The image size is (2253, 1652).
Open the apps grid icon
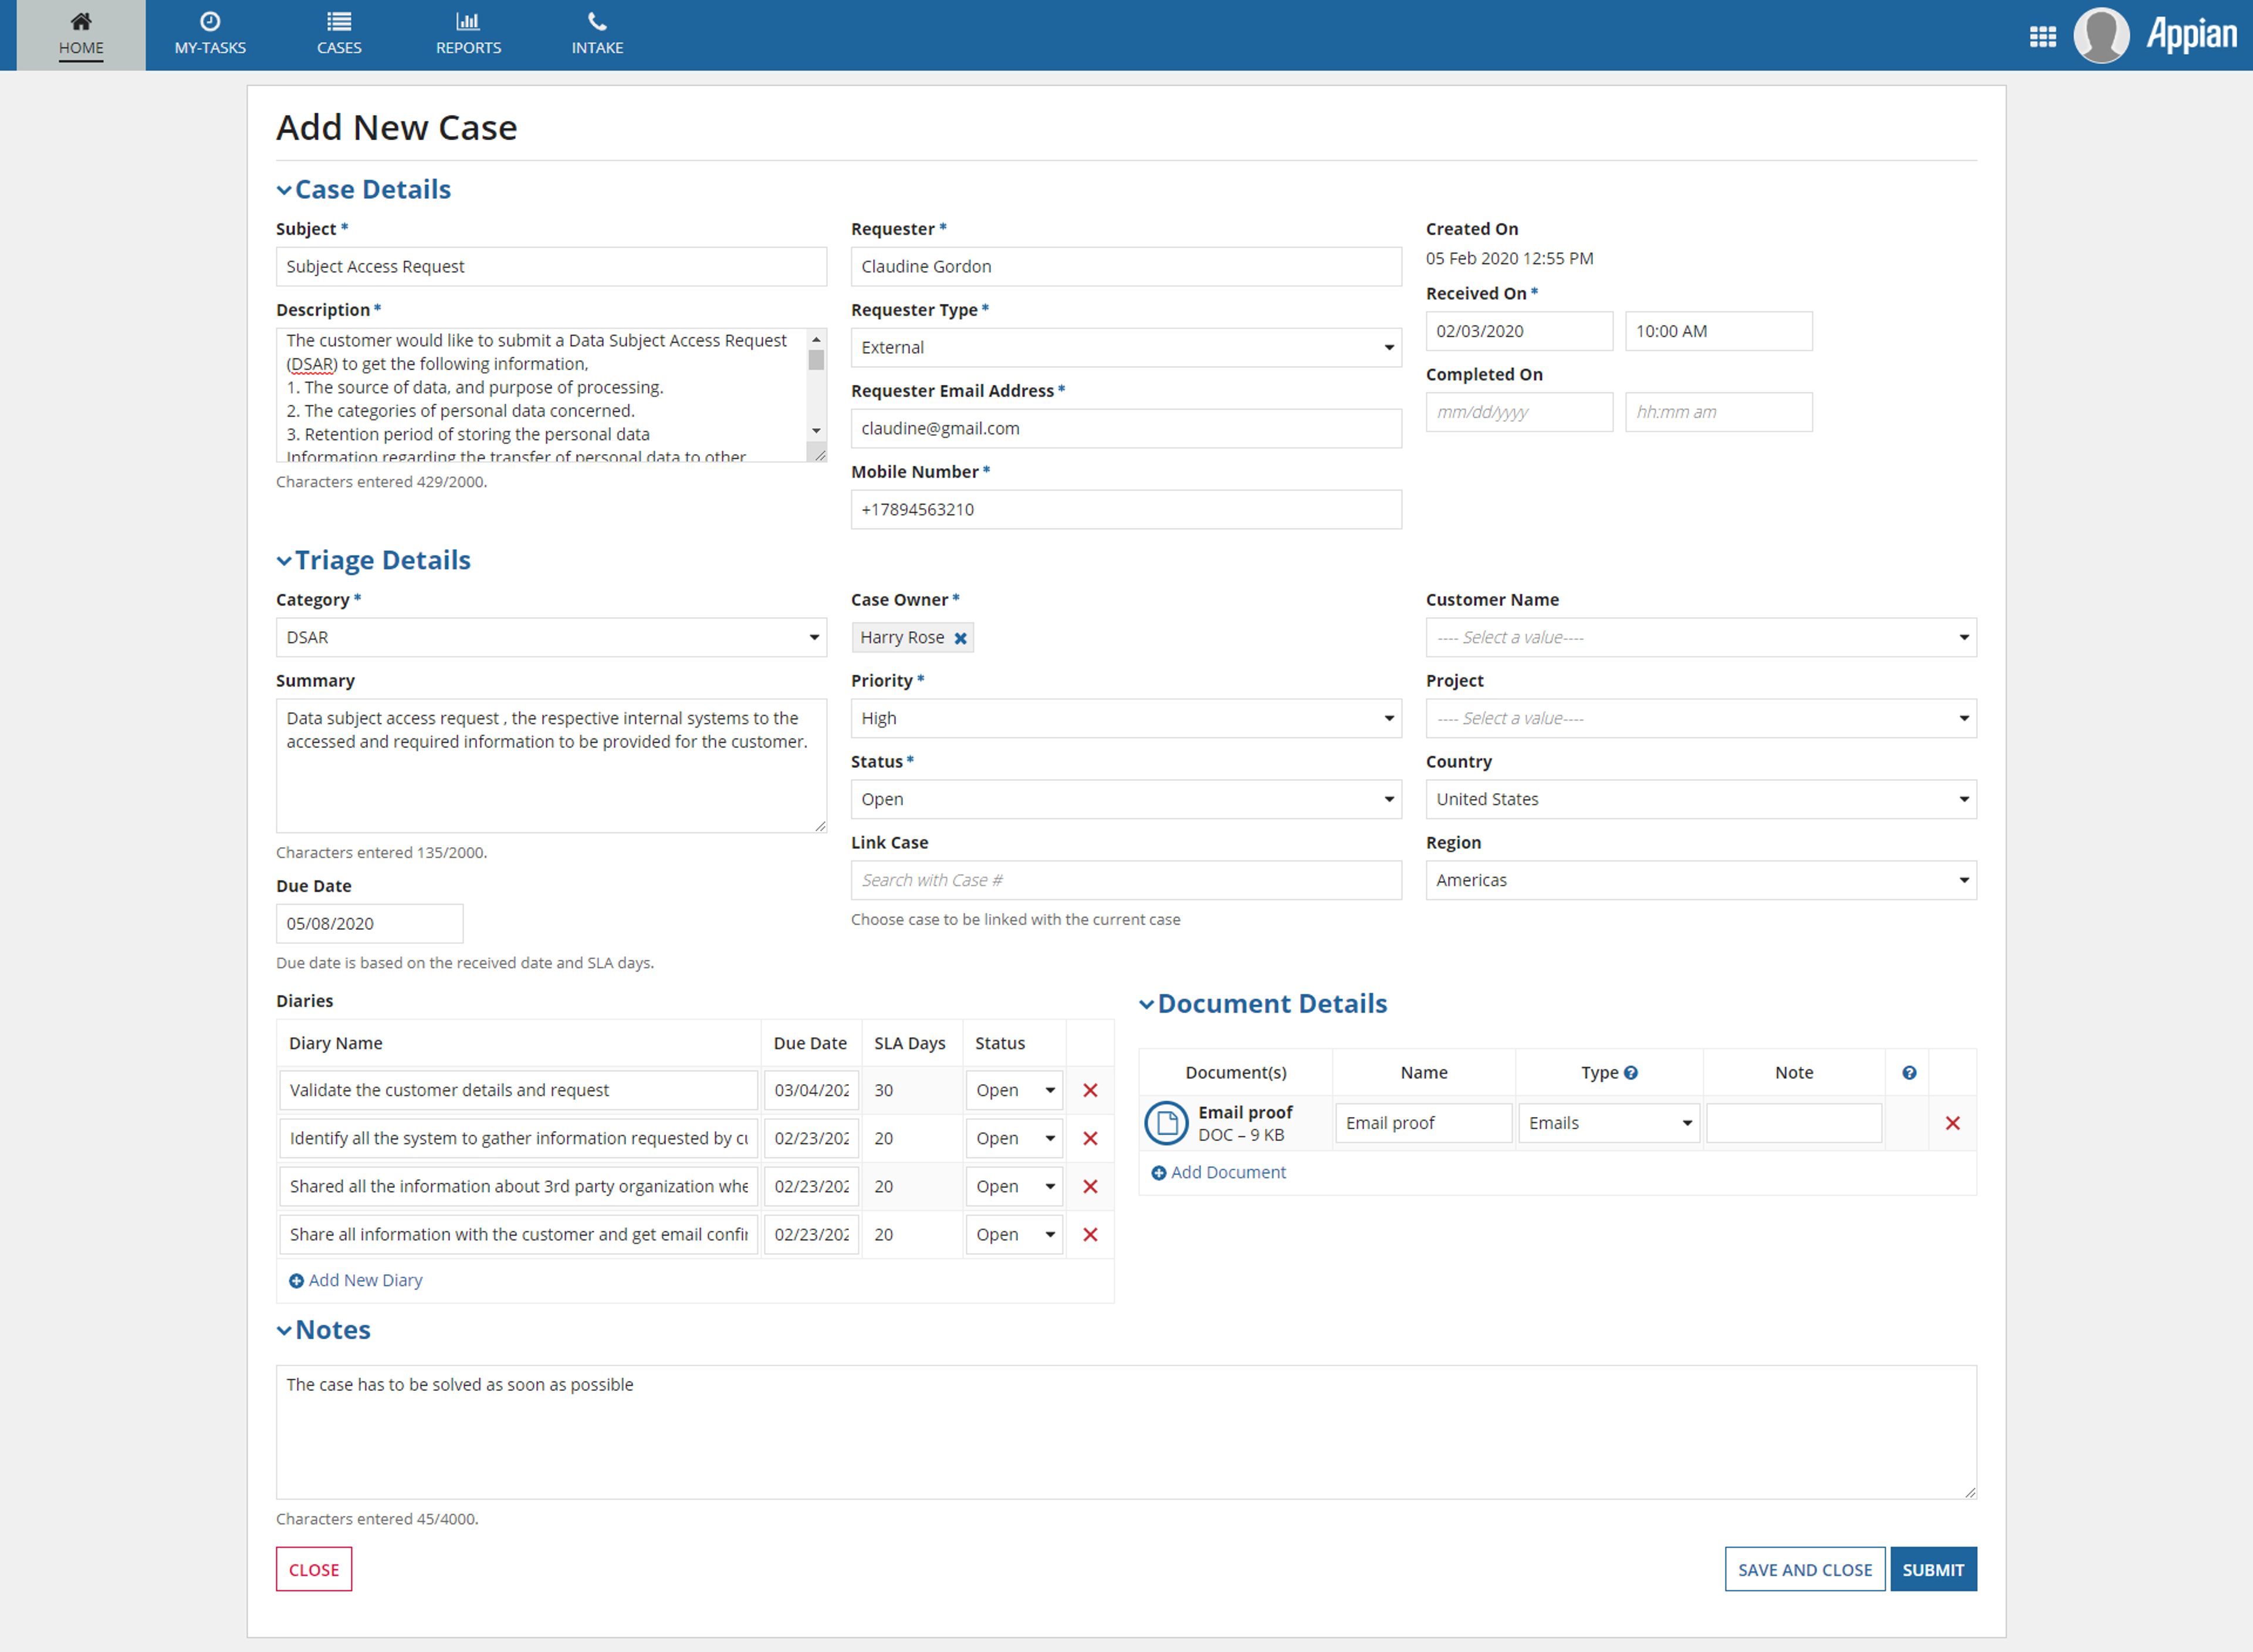[x=2043, y=36]
